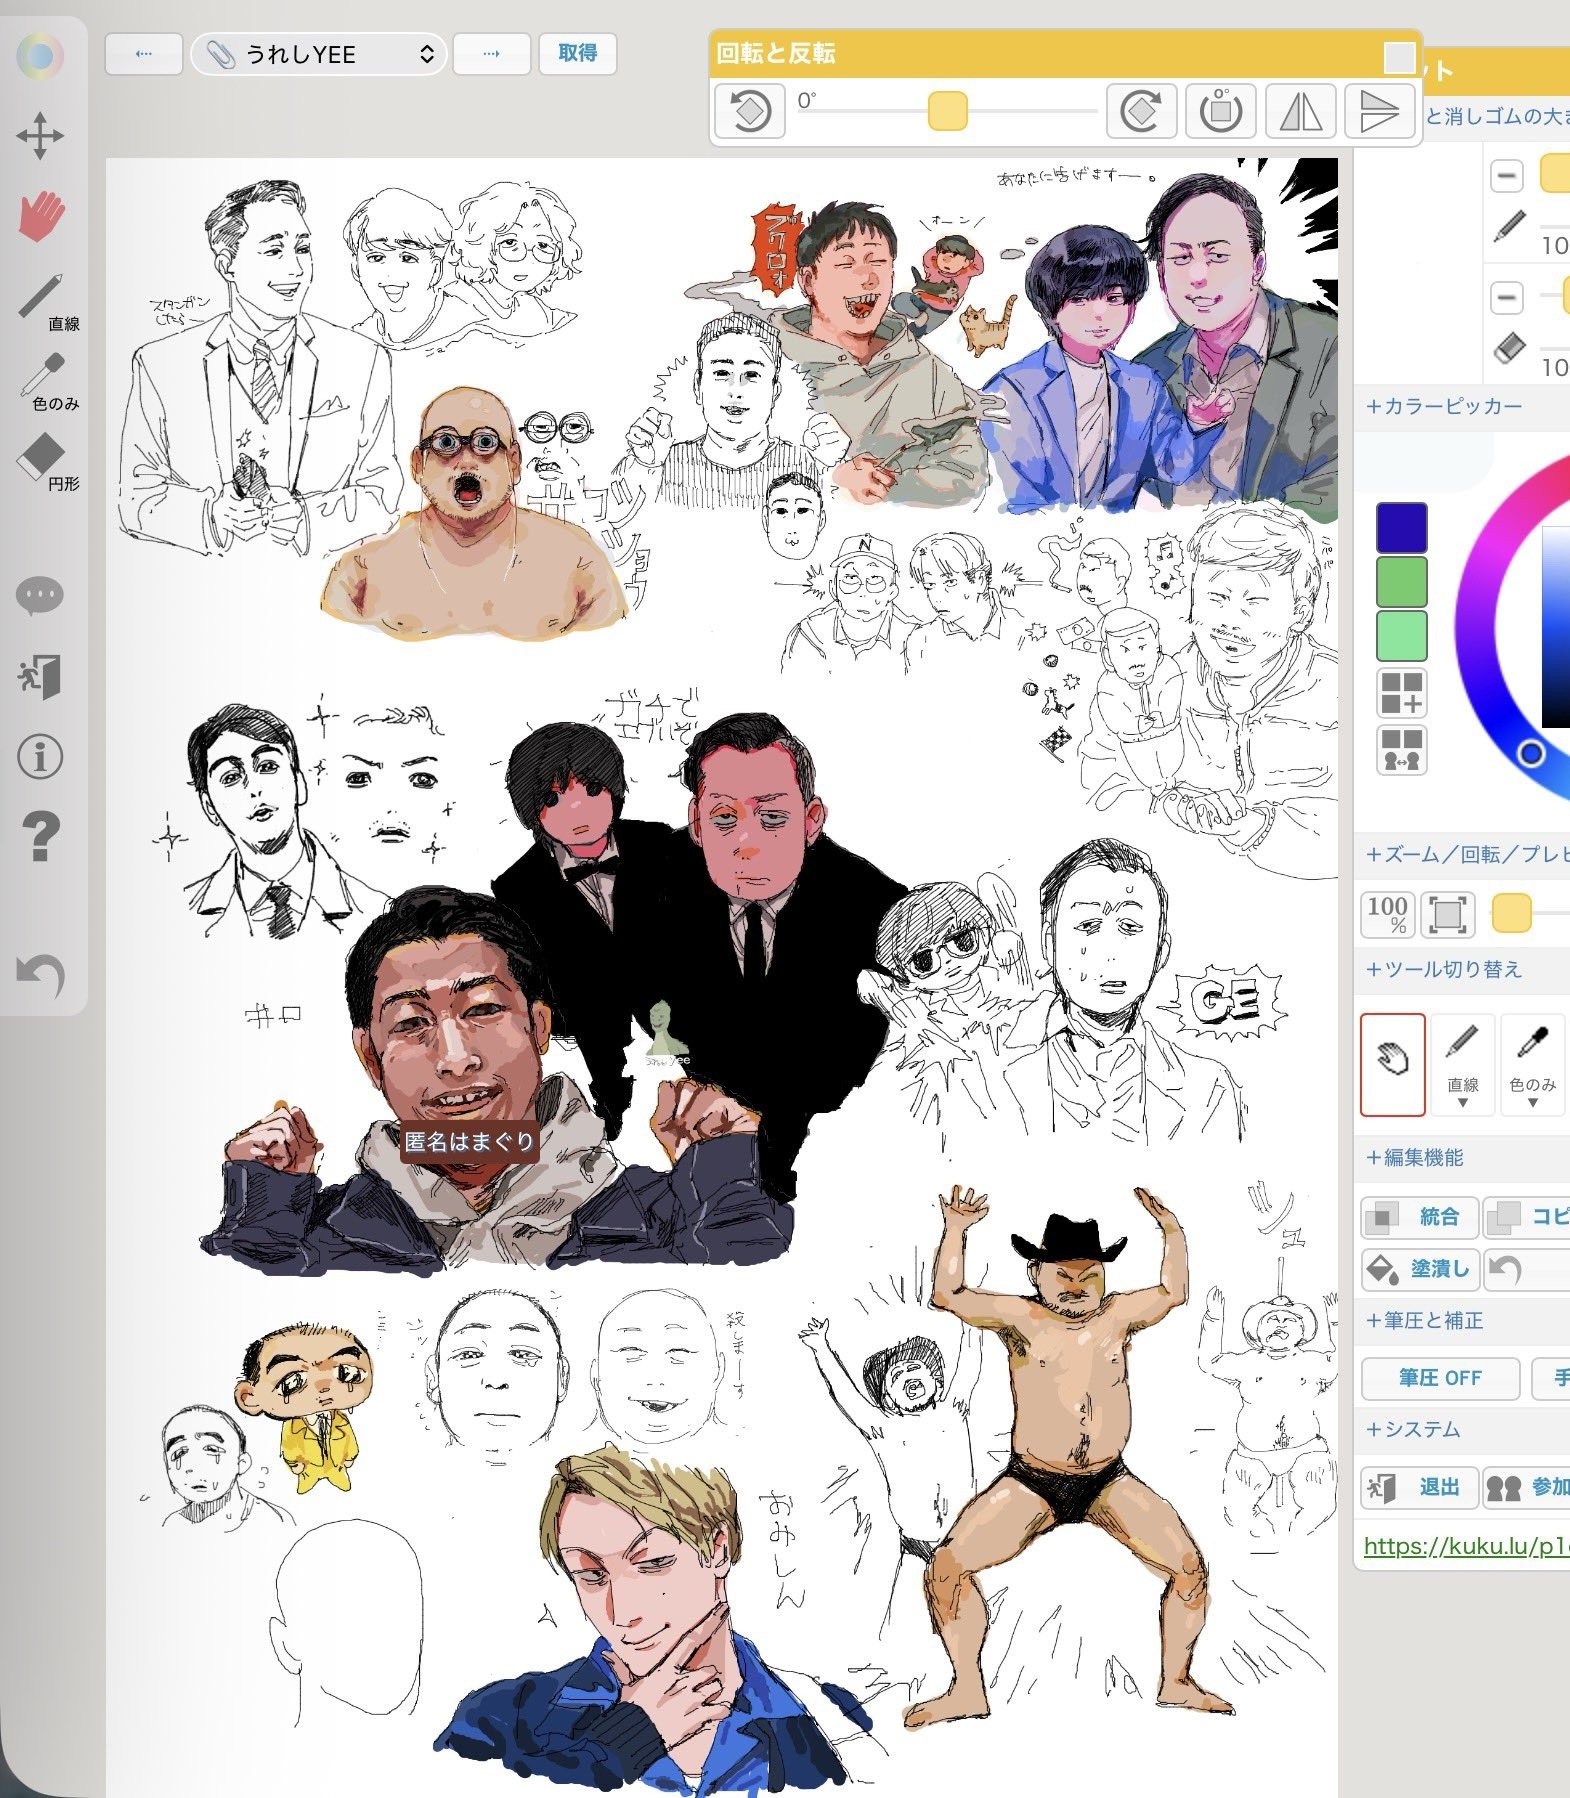The height and width of the screenshot is (1798, 1570).
Task: Click the add palette color grid icon
Action: point(1401,692)
